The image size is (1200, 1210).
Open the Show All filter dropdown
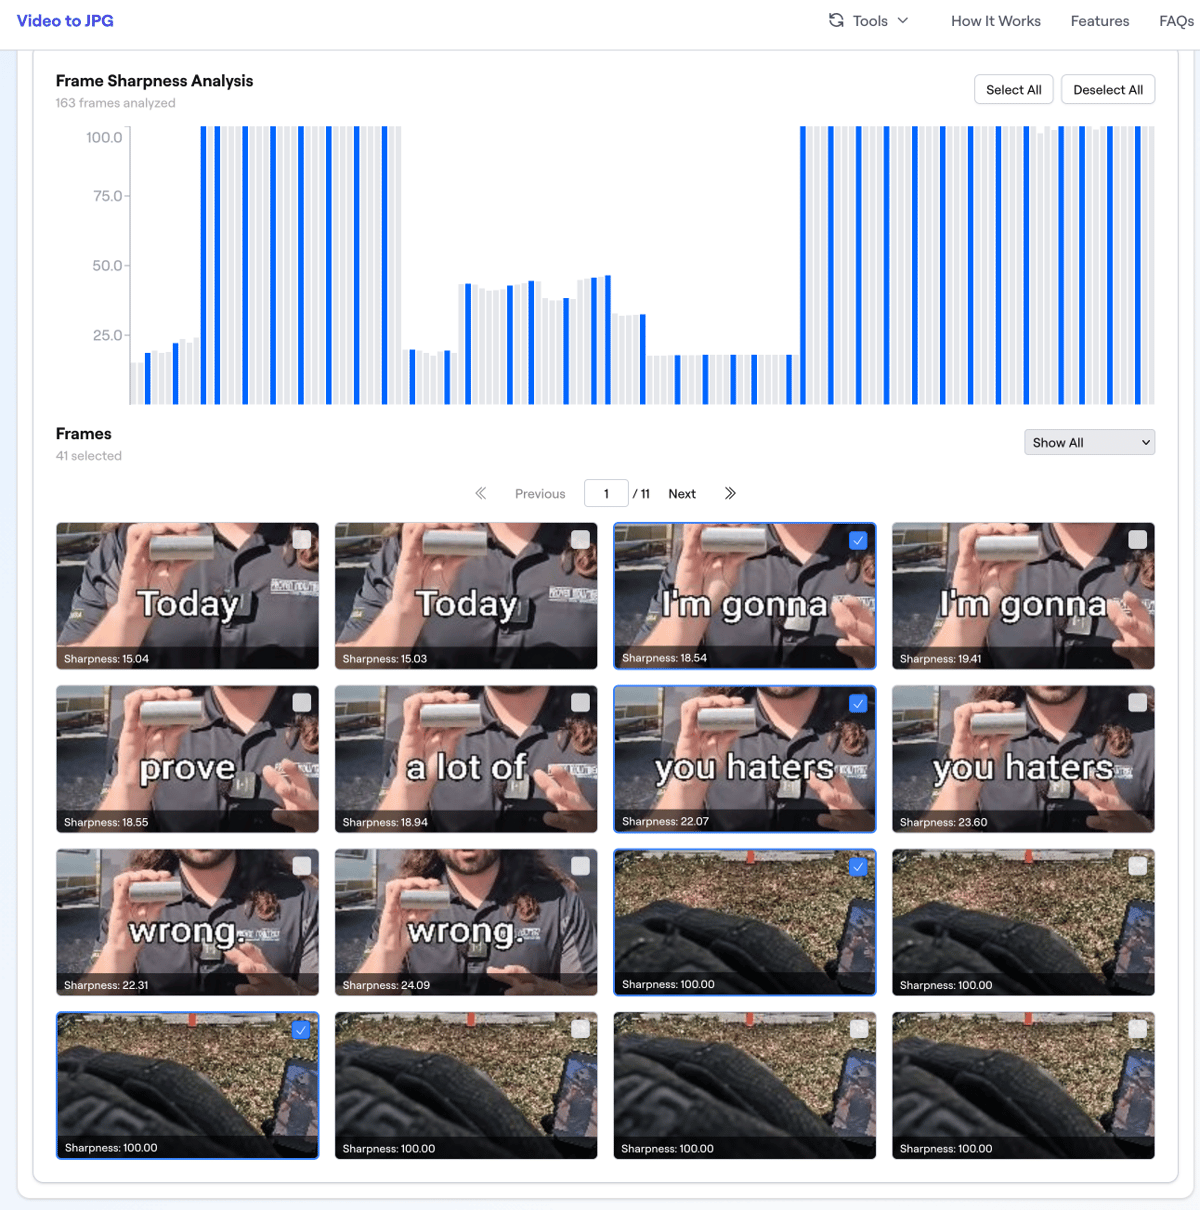click(1089, 442)
